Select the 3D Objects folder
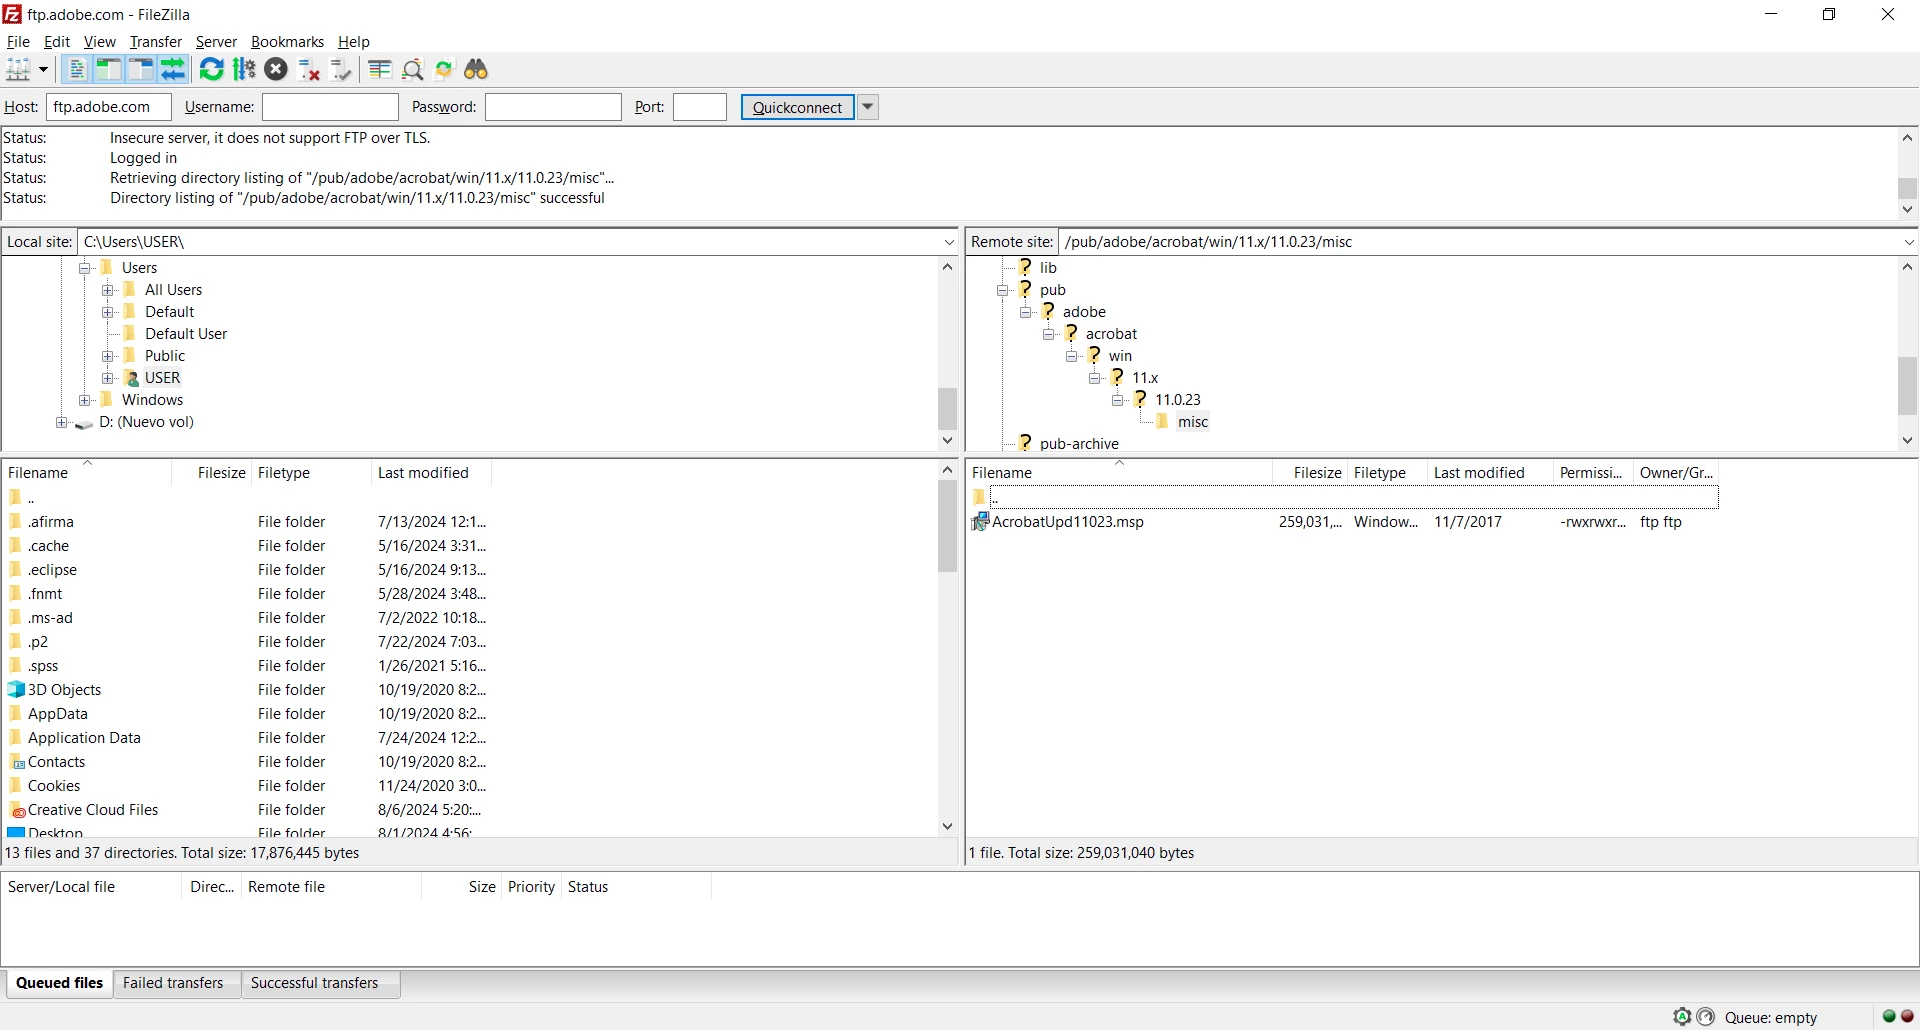 (64, 690)
